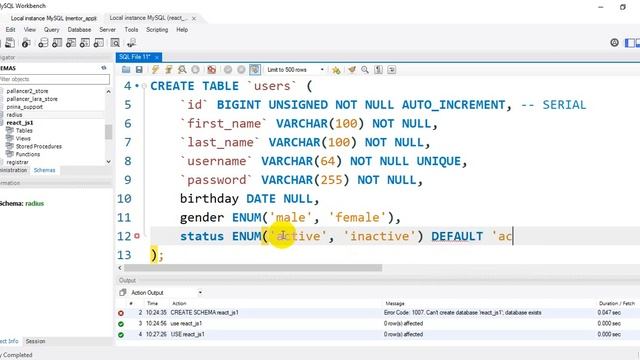
Task: Open the View menu
Action: pyautogui.click(x=30, y=30)
